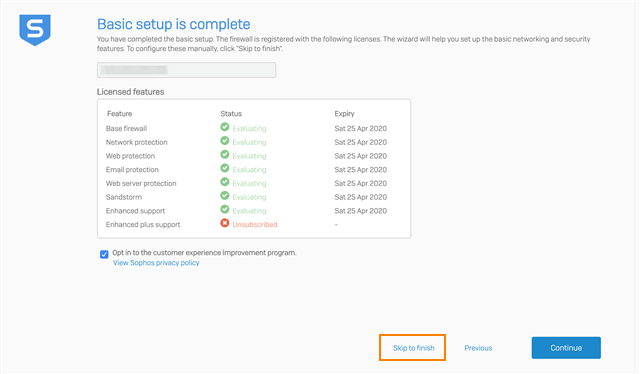The height and width of the screenshot is (374, 640).
Task: Go back with Previous link
Action: point(478,348)
